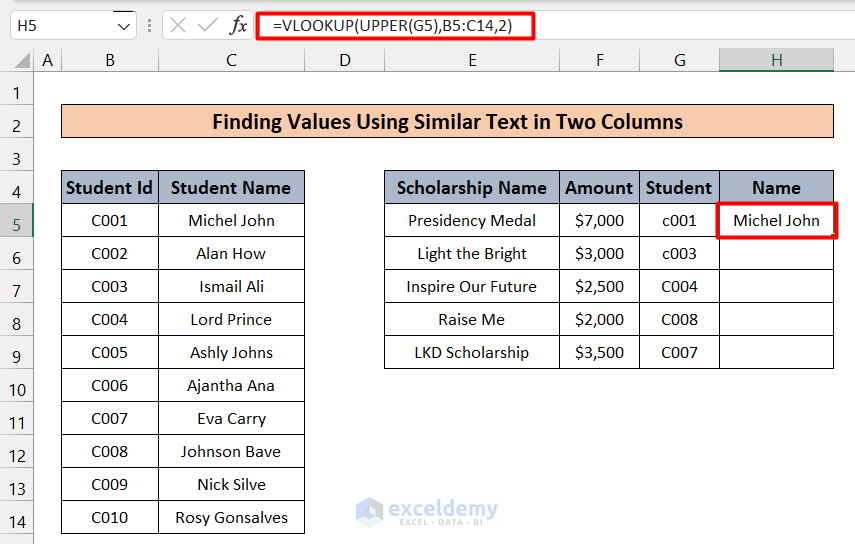Click the 'Ismail Ali' cell
855x544 pixels.
231,286
